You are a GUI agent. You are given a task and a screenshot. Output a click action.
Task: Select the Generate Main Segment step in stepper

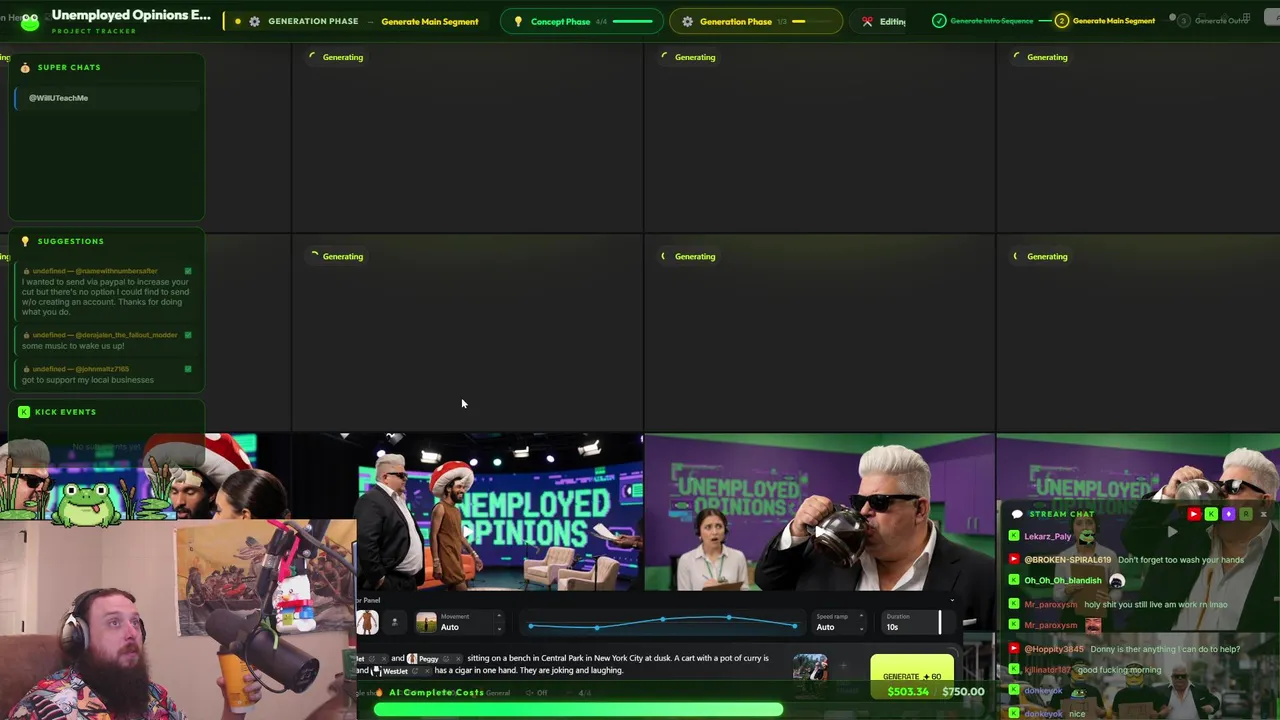pyautogui.click(x=1105, y=21)
